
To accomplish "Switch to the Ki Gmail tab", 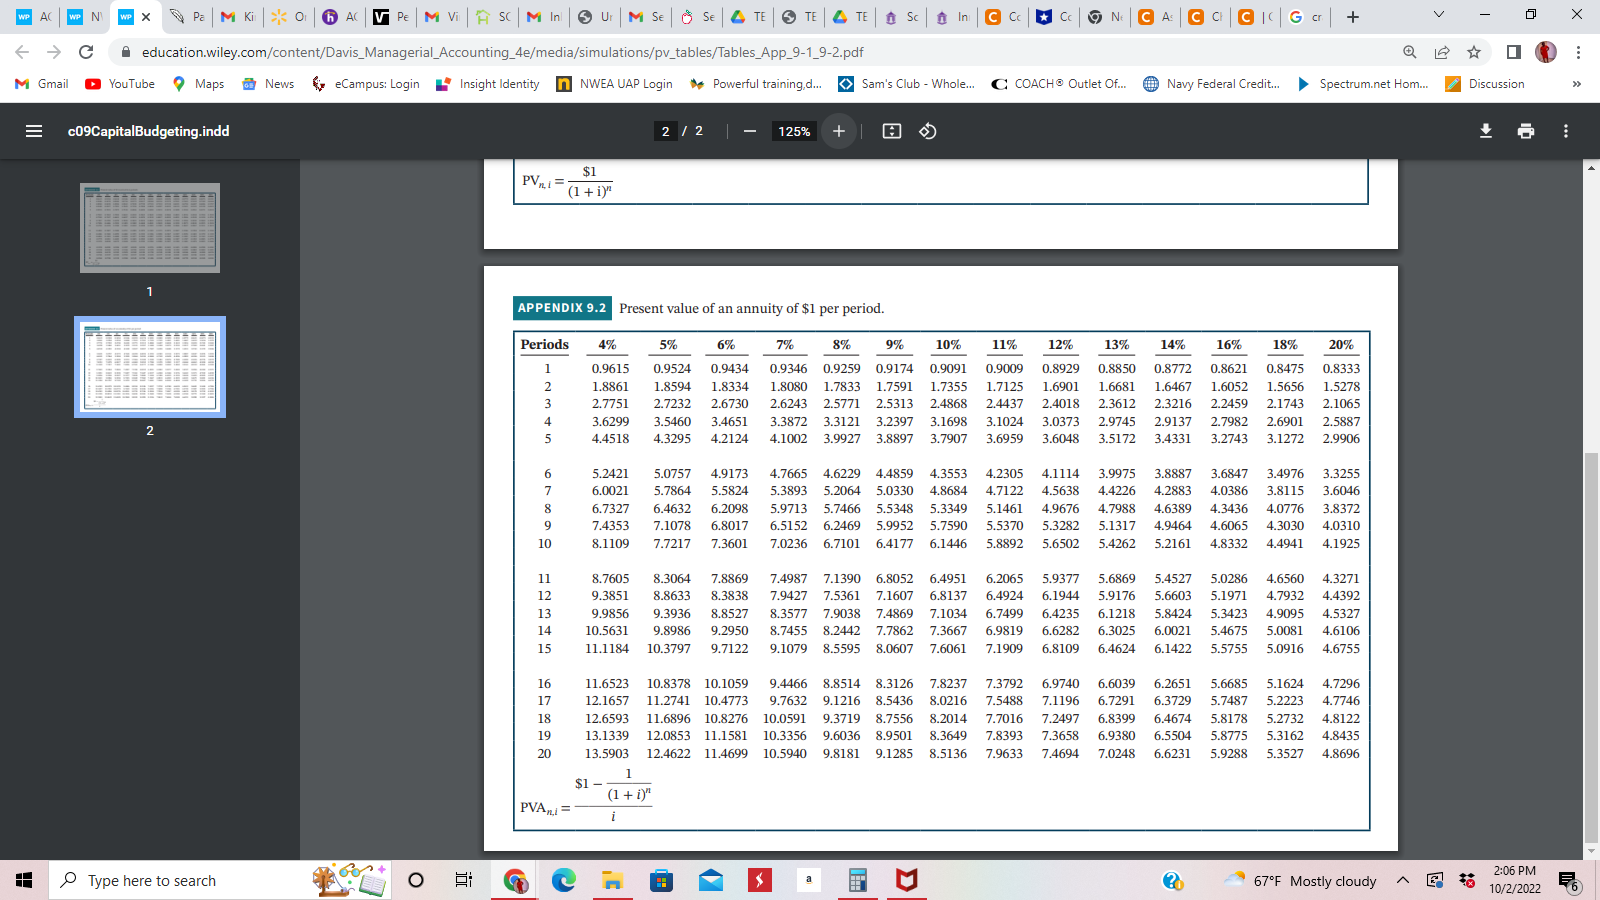I will pyautogui.click(x=238, y=17).
